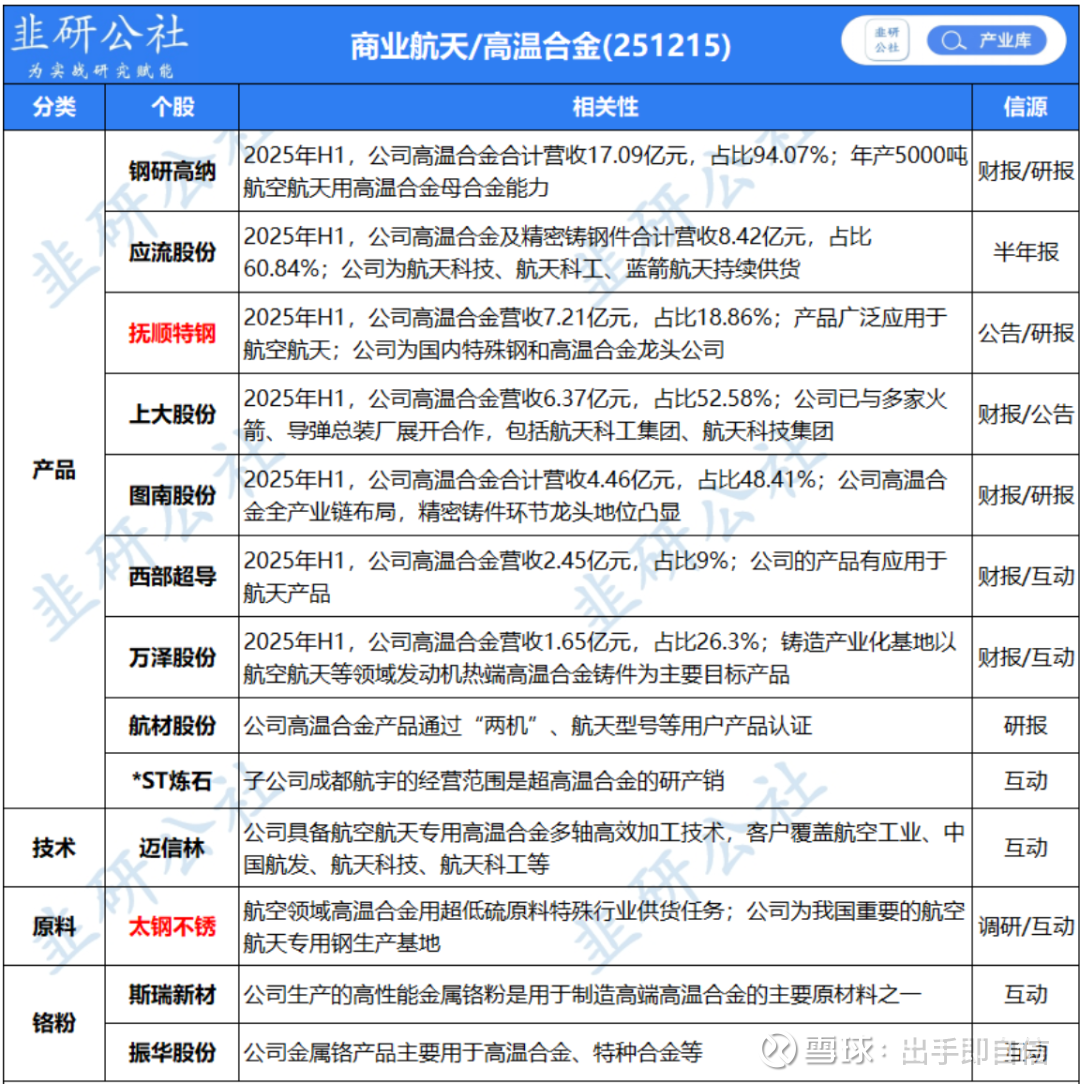Screen dimensions: 1080x1084
Task: Click 迈信林 description about 多轴高效加工技术
Action: (604, 848)
